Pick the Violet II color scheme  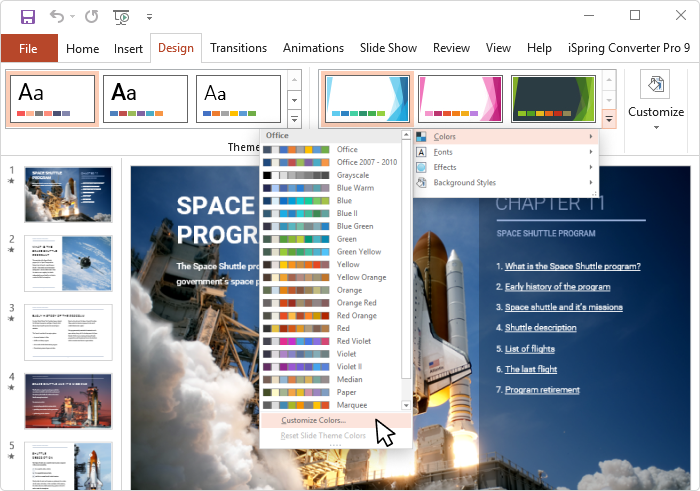click(x=330, y=366)
